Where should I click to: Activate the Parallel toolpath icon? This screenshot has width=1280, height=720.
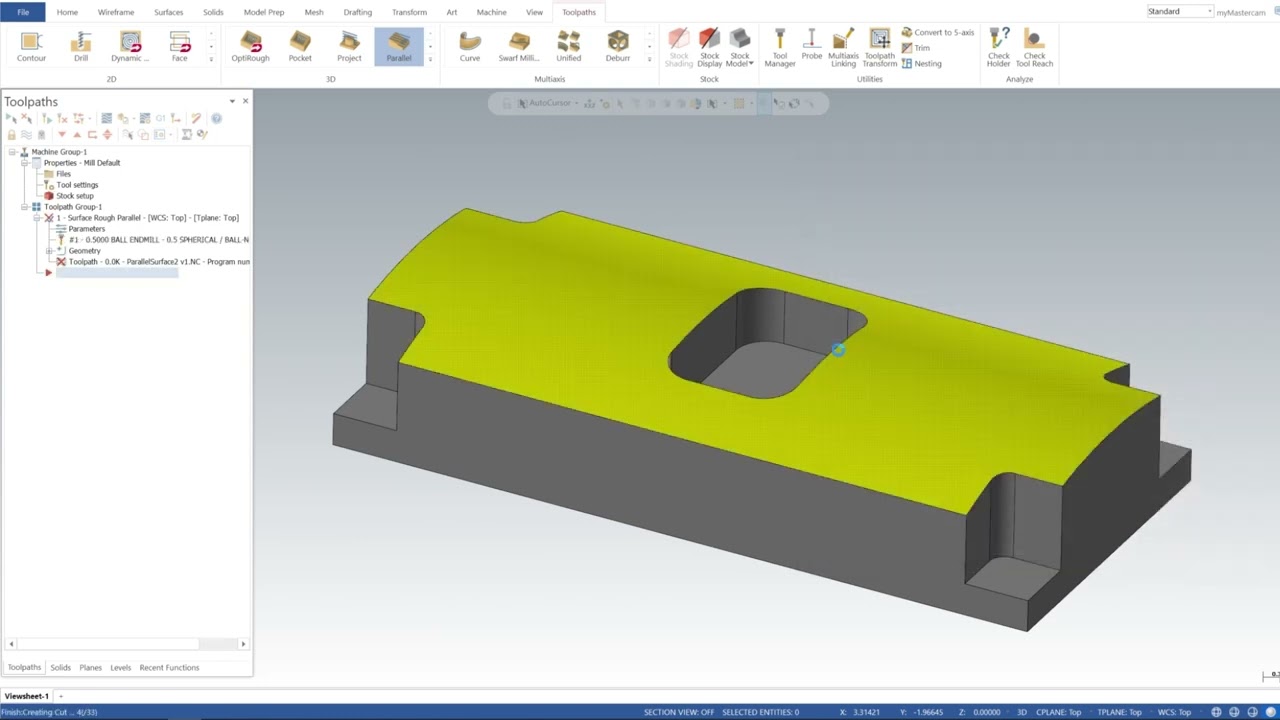click(x=399, y=47)
